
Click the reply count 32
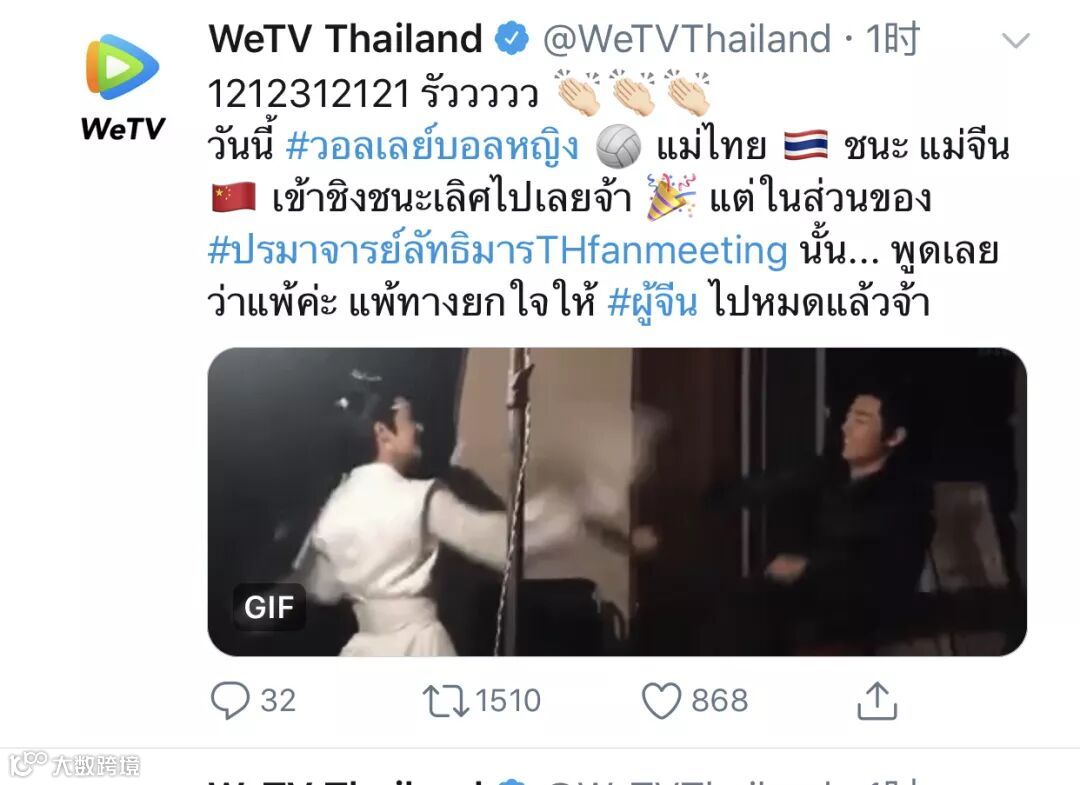tap(278, 700)
